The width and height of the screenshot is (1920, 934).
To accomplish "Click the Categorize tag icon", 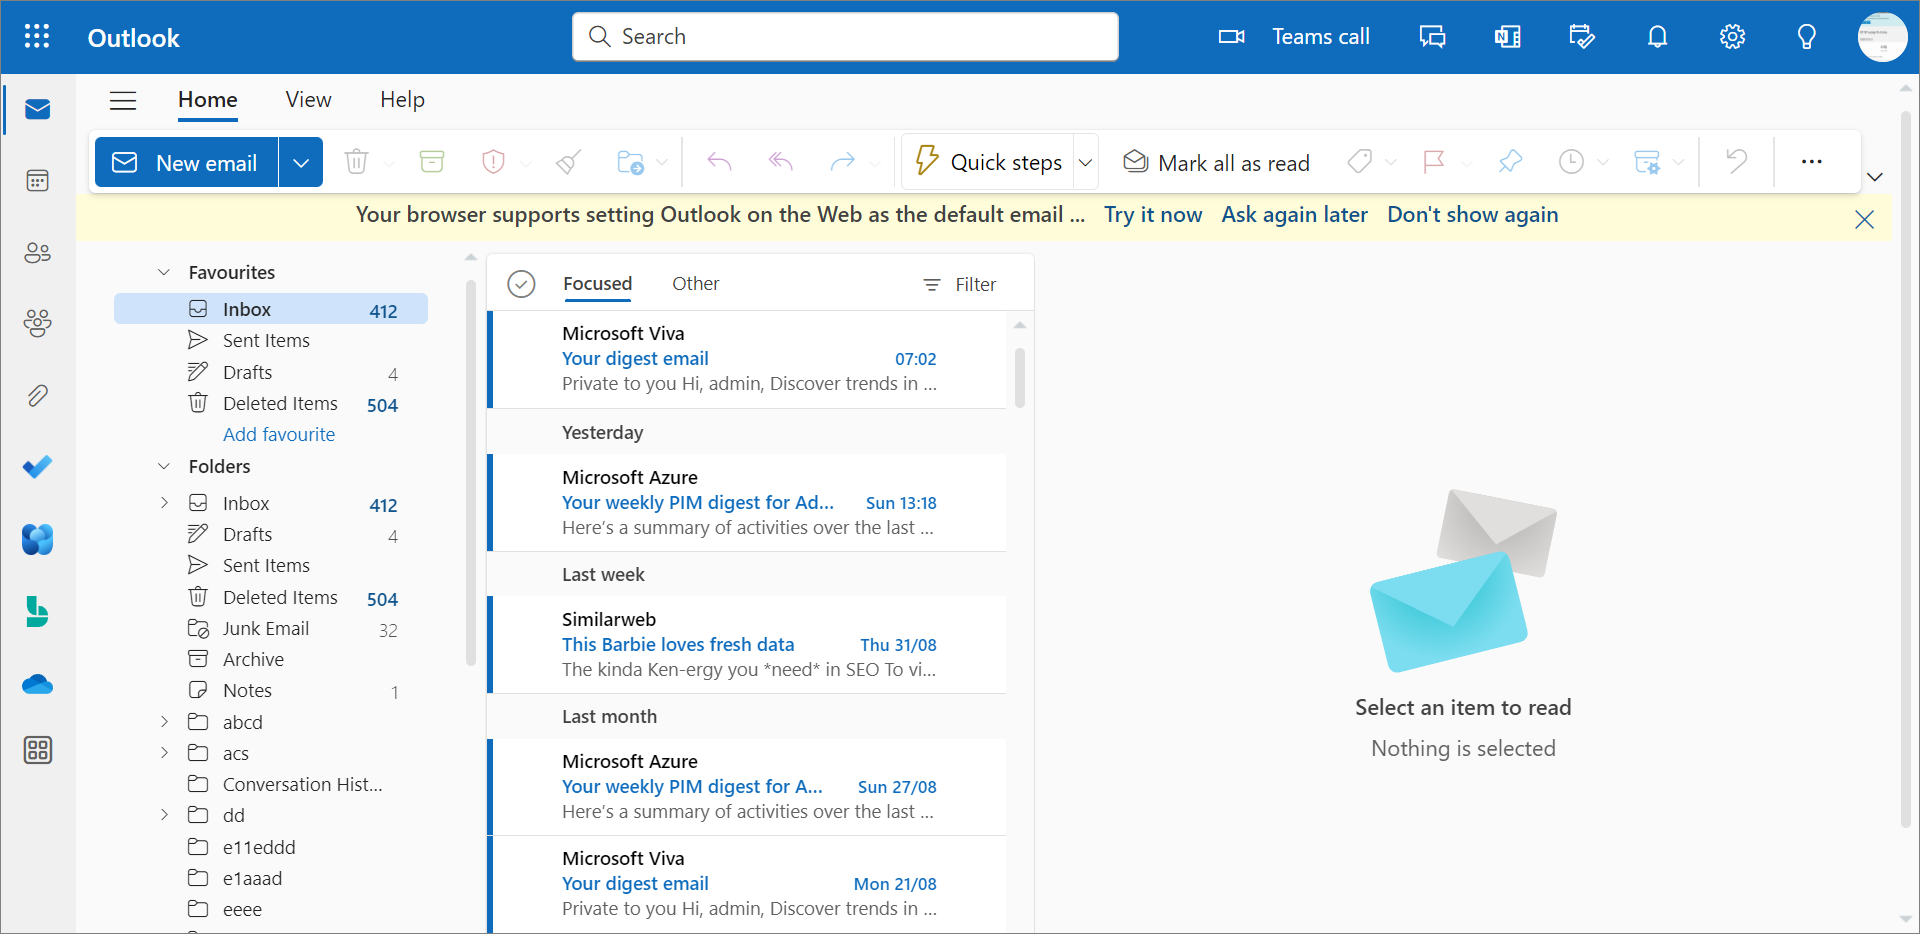I will coord(1360,162).
